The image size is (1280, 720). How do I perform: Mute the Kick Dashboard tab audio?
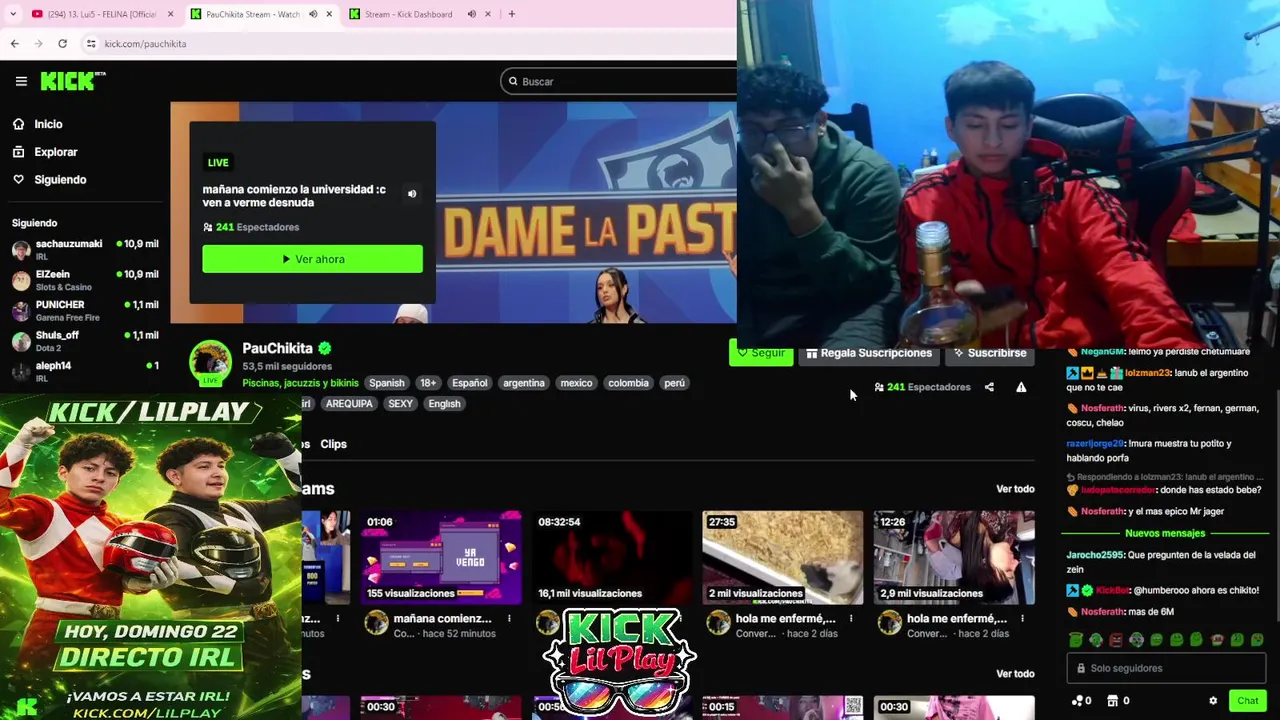tap(471, 14)
